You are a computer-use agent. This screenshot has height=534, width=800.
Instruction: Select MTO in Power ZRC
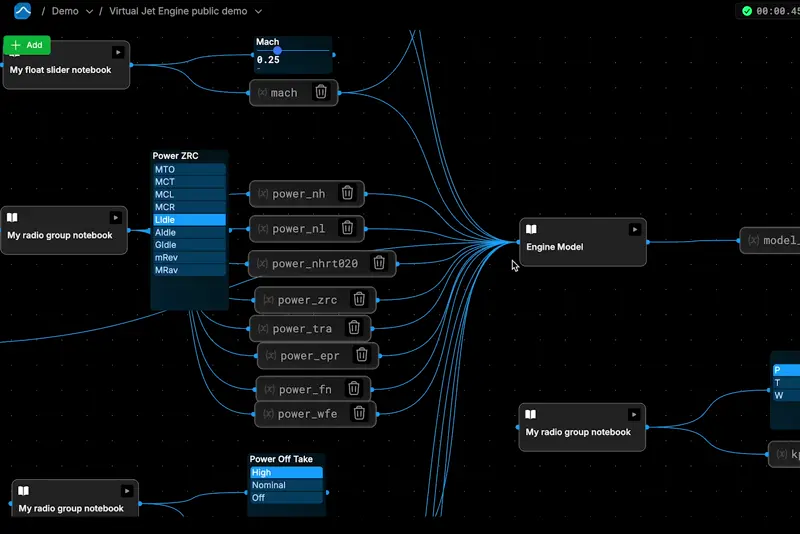(x=189, y=169)
